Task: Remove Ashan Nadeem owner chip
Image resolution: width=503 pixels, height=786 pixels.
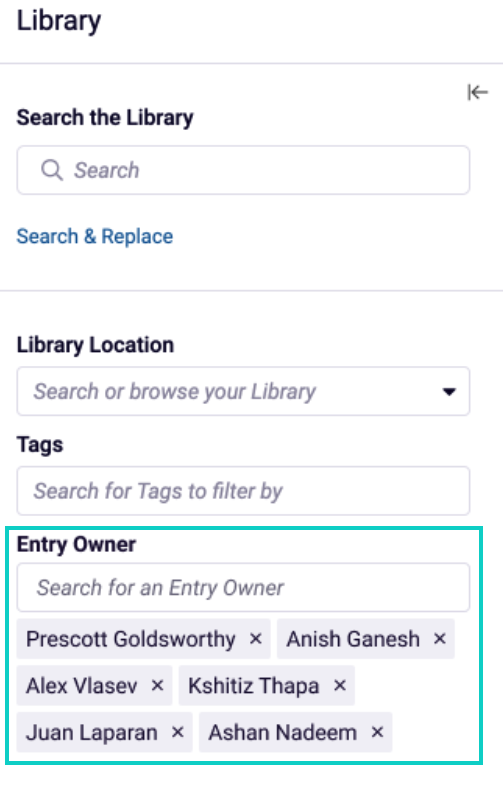Action: click(x=377, y=732)
